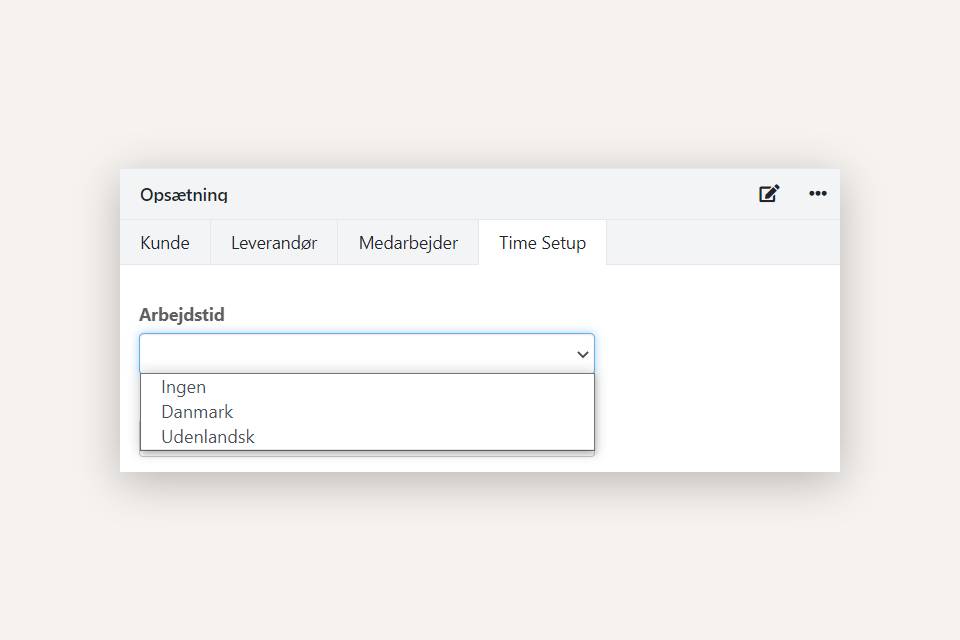This screenshot has width=960, height=640.
Task: Select Ingen from the dropdown list
Action: (184, 387)
